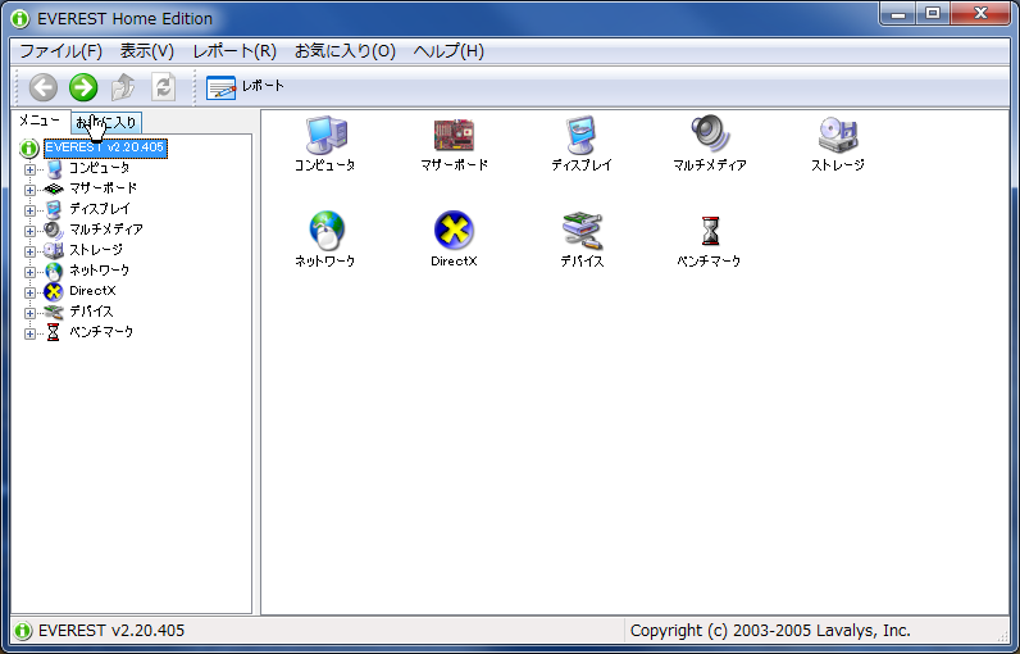Click the green Forward arrow button
Viewport: 1020px width, 654px height.
click(x=83, y=87)
